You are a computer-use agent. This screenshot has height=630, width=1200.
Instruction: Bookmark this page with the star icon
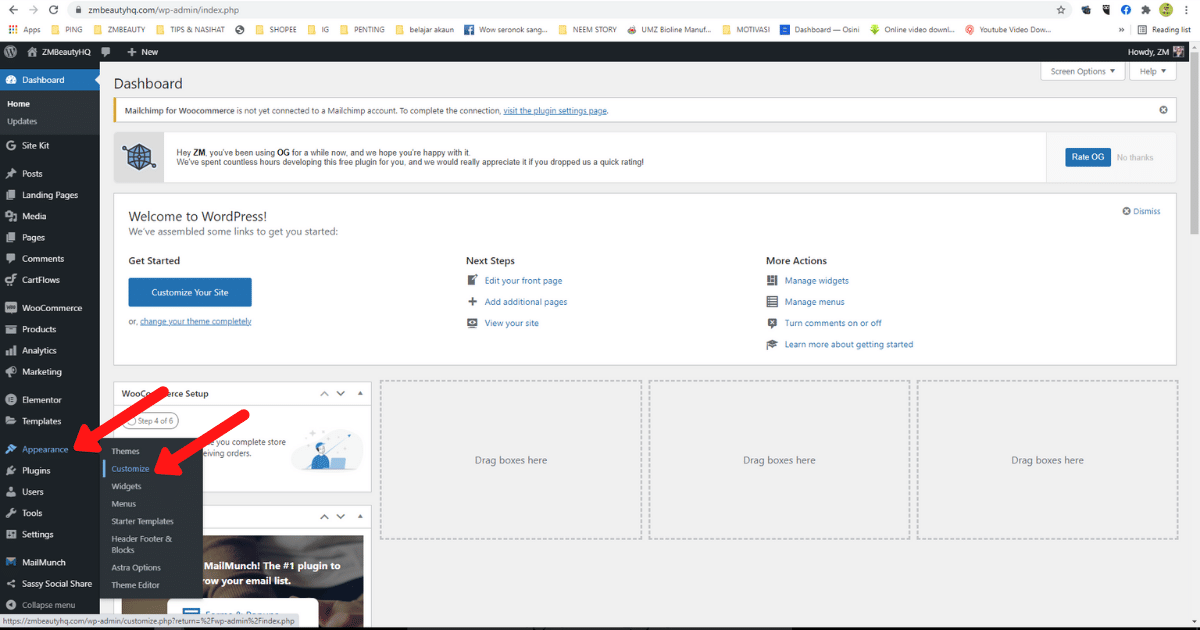pos(1061,9)
